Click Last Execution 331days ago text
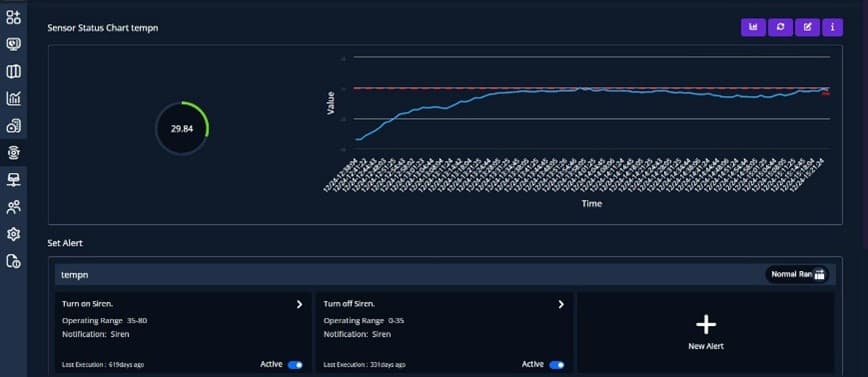The width and height of the screenshot is (868, 377). click(x=364, y=365)
